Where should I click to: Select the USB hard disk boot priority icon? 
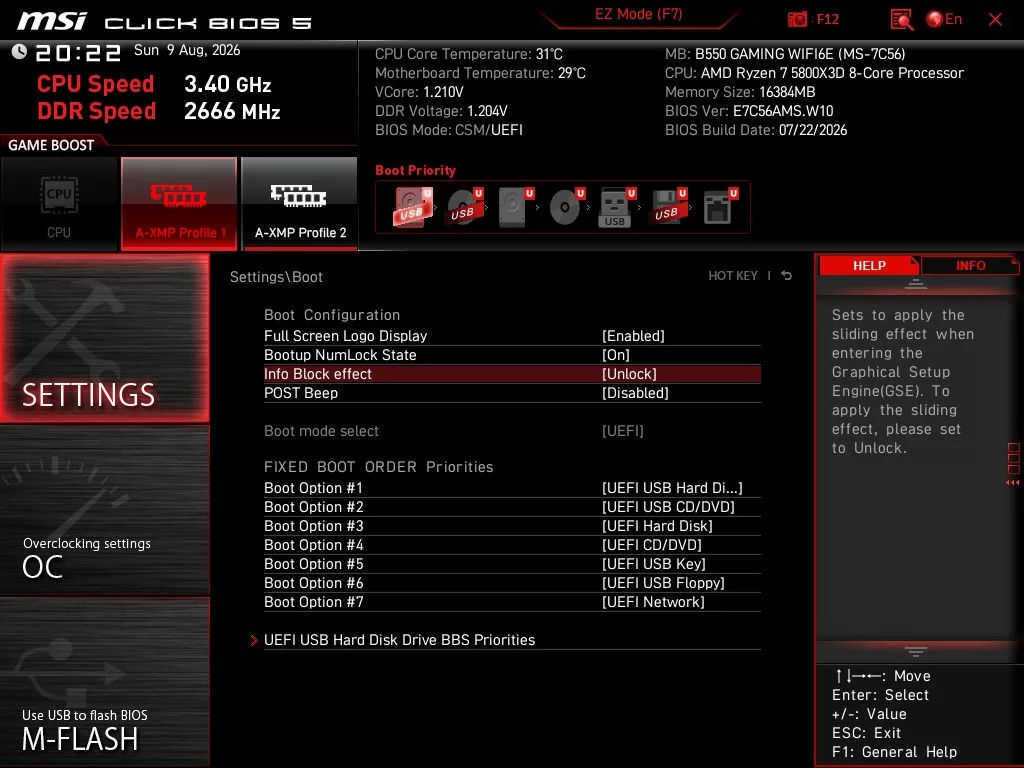(413, 207)
